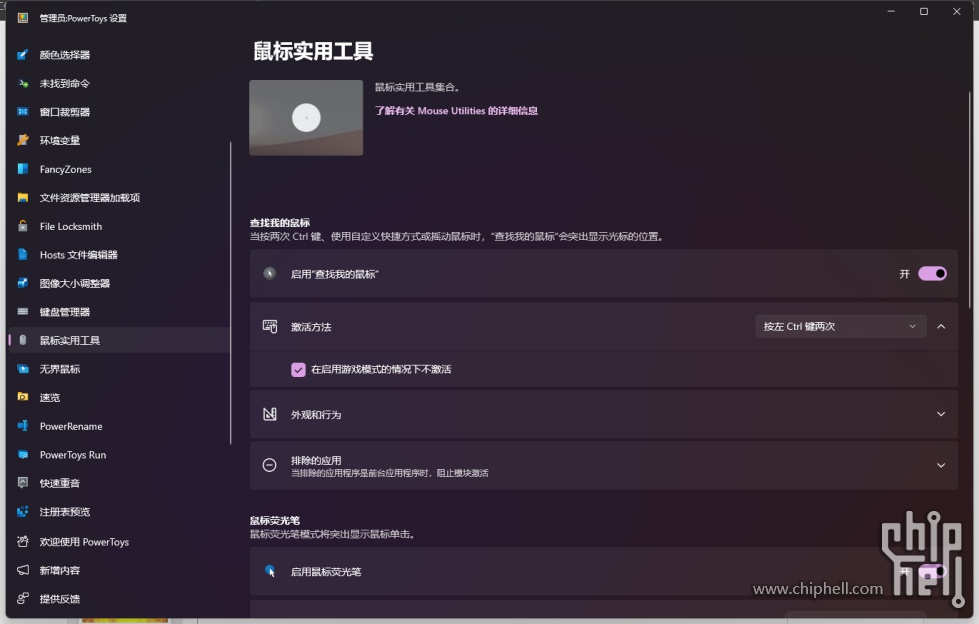
Task: Select the 未找到命令 sidebar icon
Action: coord(22,84)
